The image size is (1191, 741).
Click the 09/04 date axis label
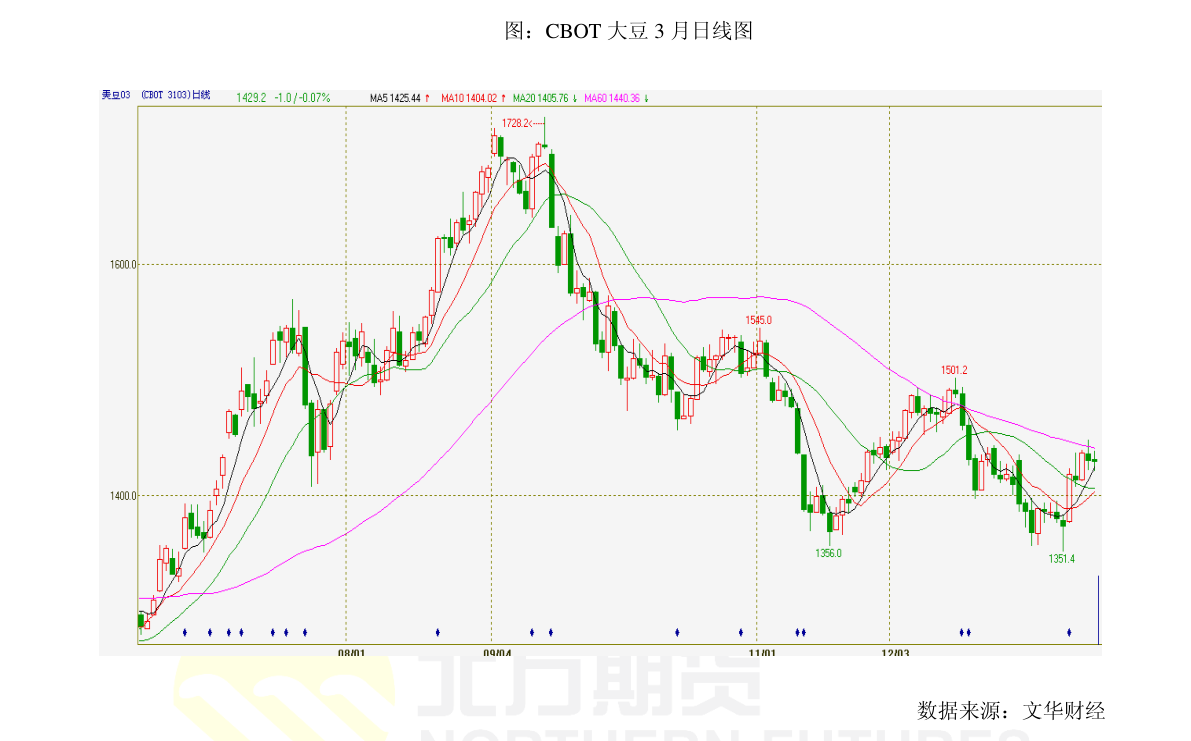point(497,653)
